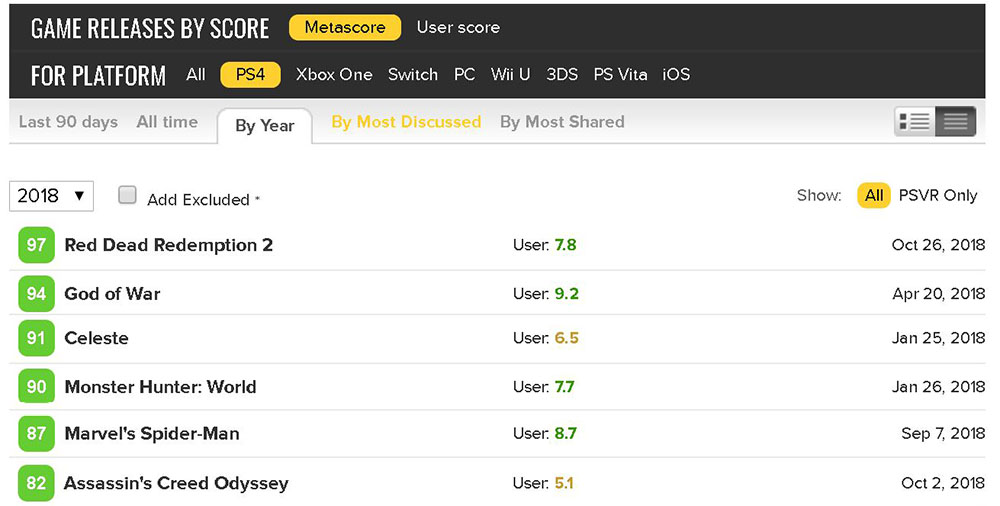Viewport: 1000px width, 506px height.
Task: Click the 91 metascore badge
Action: [x=36, y=338]
